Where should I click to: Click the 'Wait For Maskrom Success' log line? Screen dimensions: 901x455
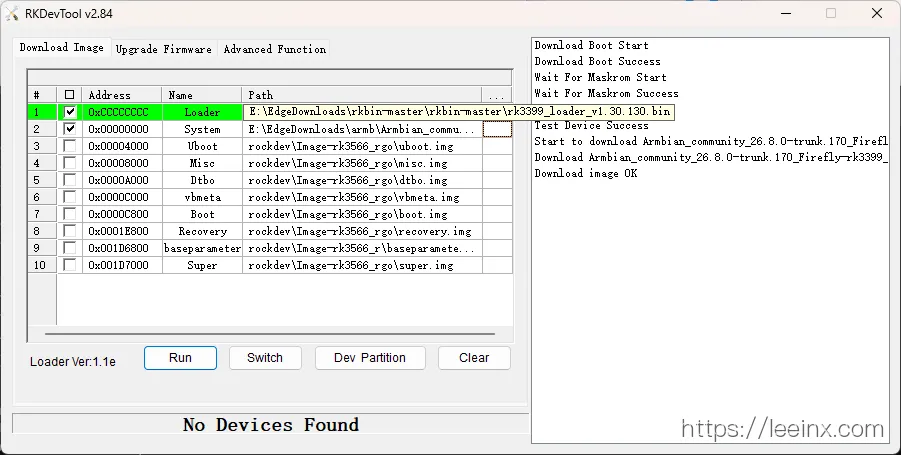click(x=606, y=93)
